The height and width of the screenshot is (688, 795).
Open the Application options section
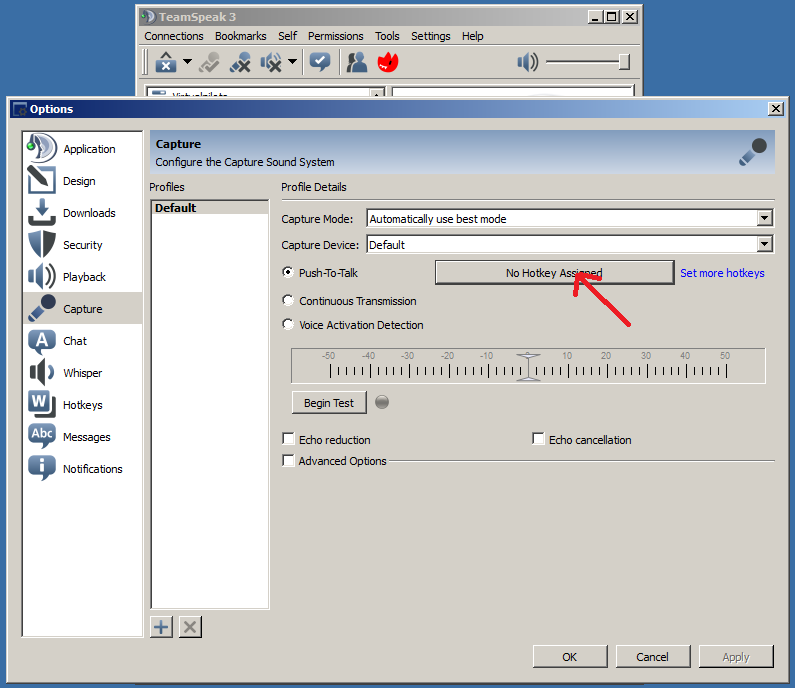point(82,149)
